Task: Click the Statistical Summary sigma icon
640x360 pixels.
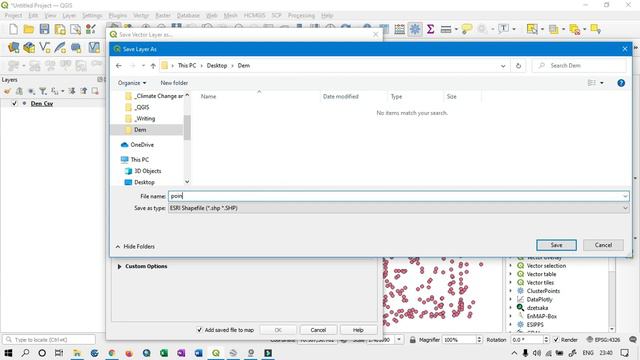Action: coord(430,29)
